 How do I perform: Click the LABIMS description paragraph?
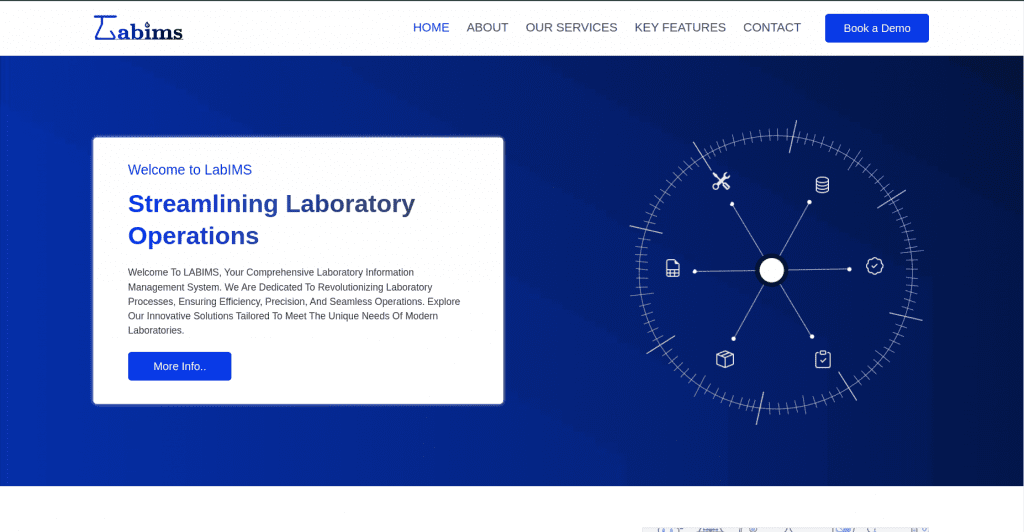[x=294, y=301]
